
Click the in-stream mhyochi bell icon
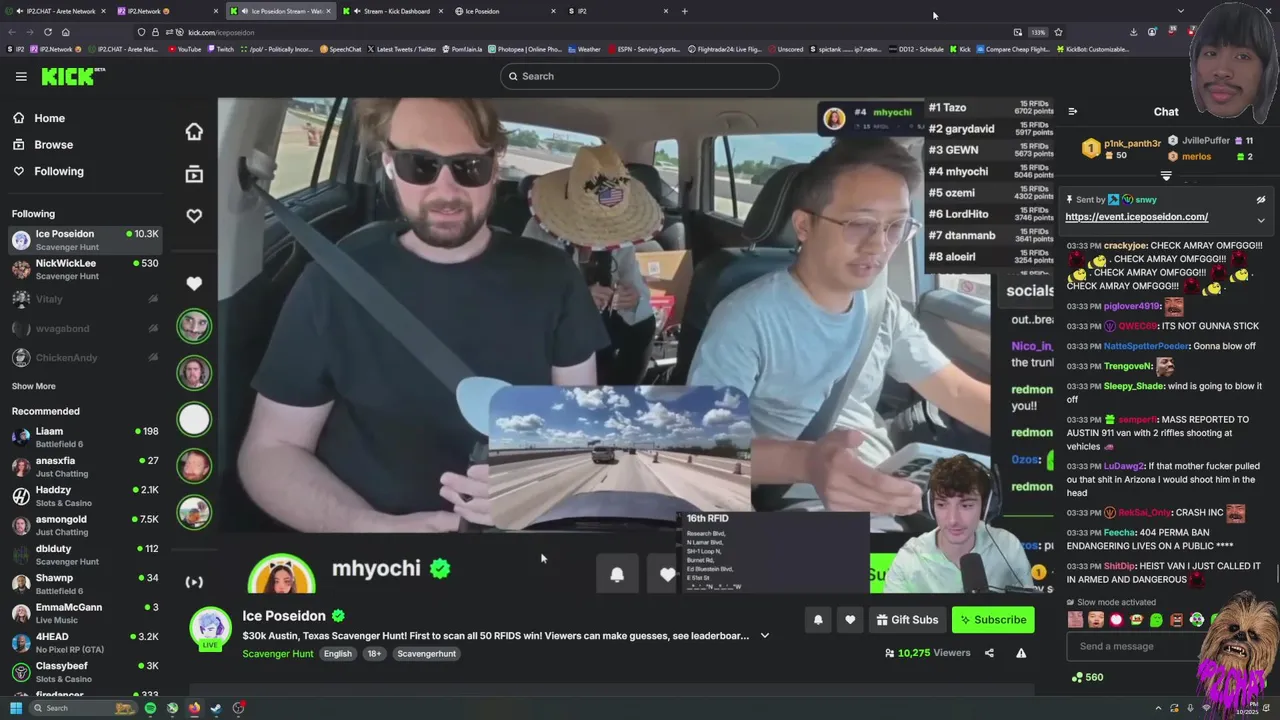[617, 574]
